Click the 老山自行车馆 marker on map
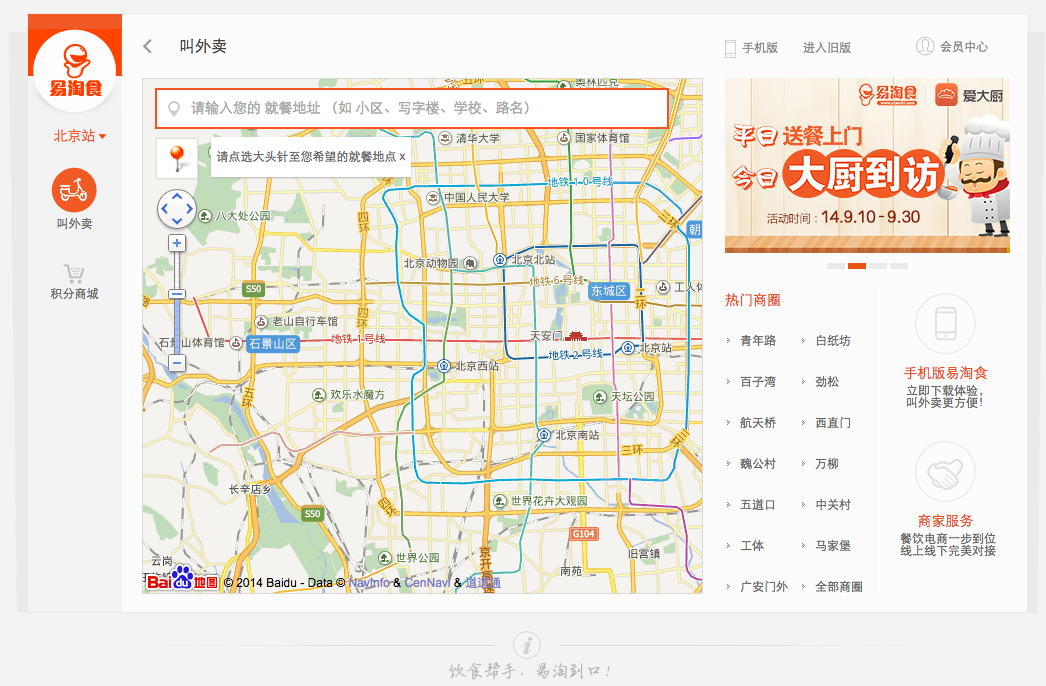This screenshot has height=686, width=1046. 262,322
